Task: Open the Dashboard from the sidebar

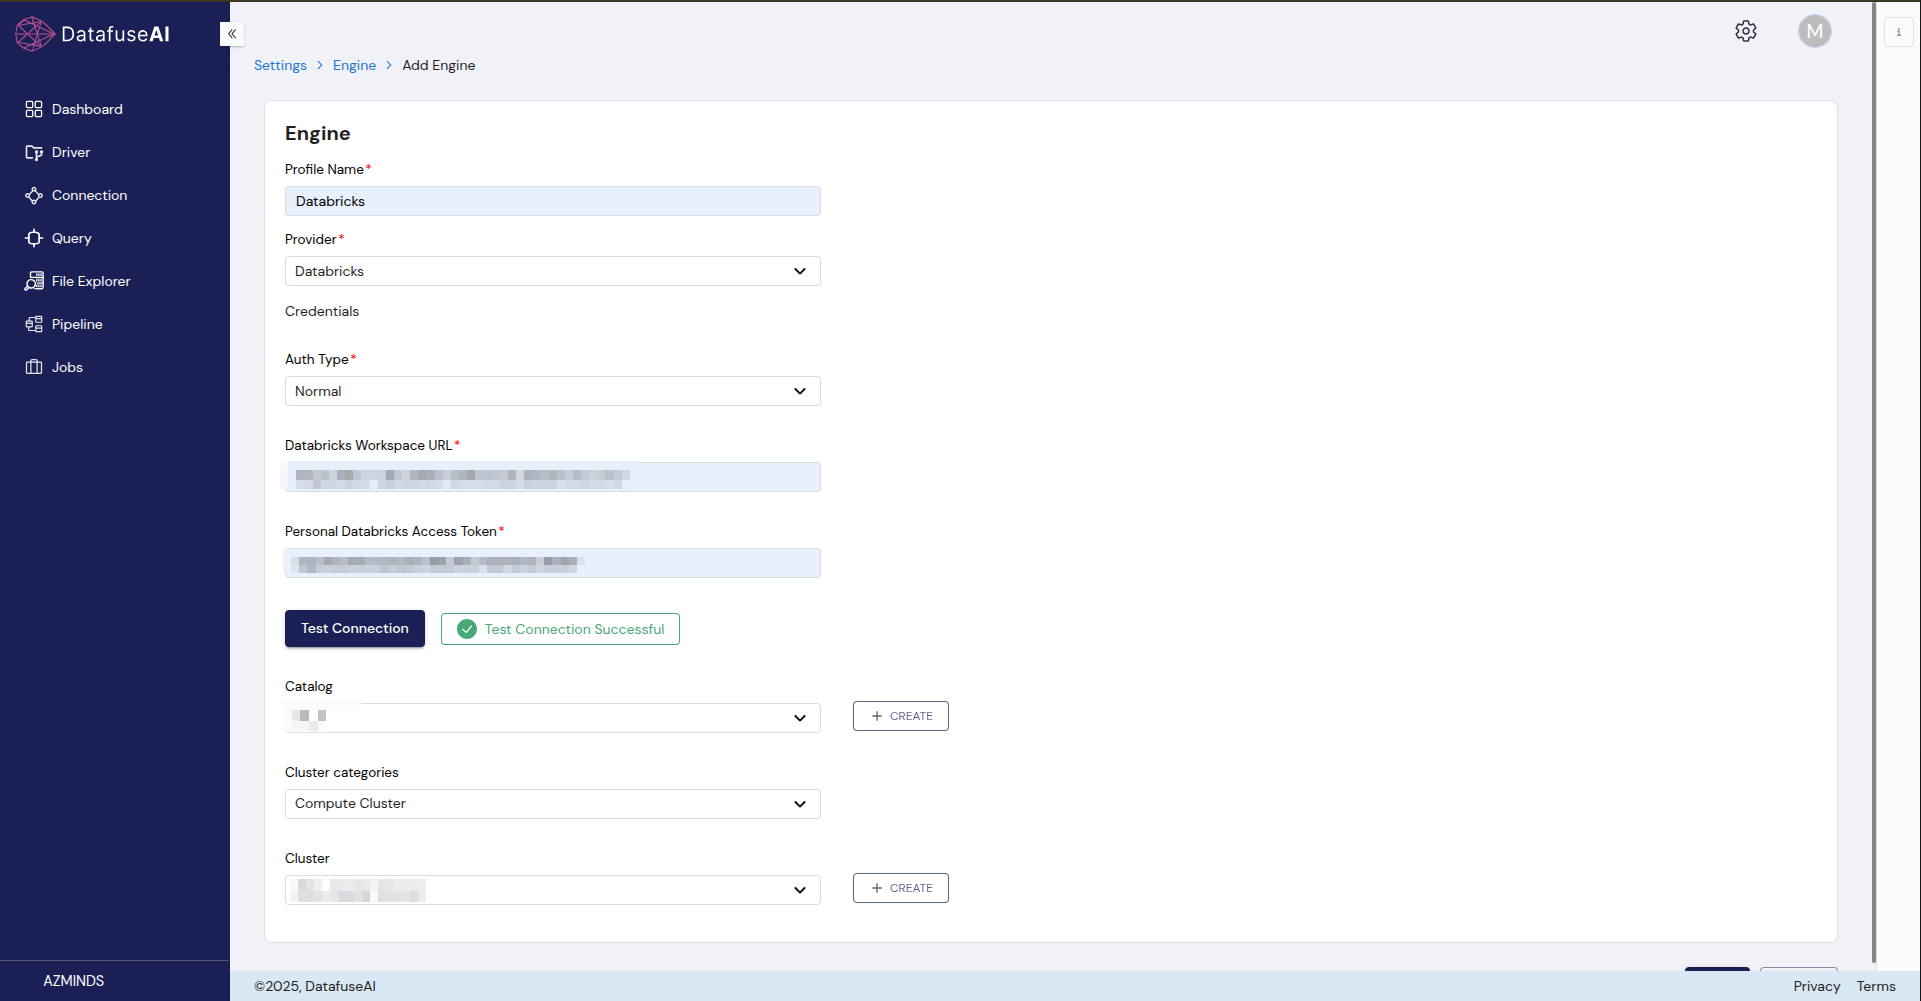Action: pos(86,109)
